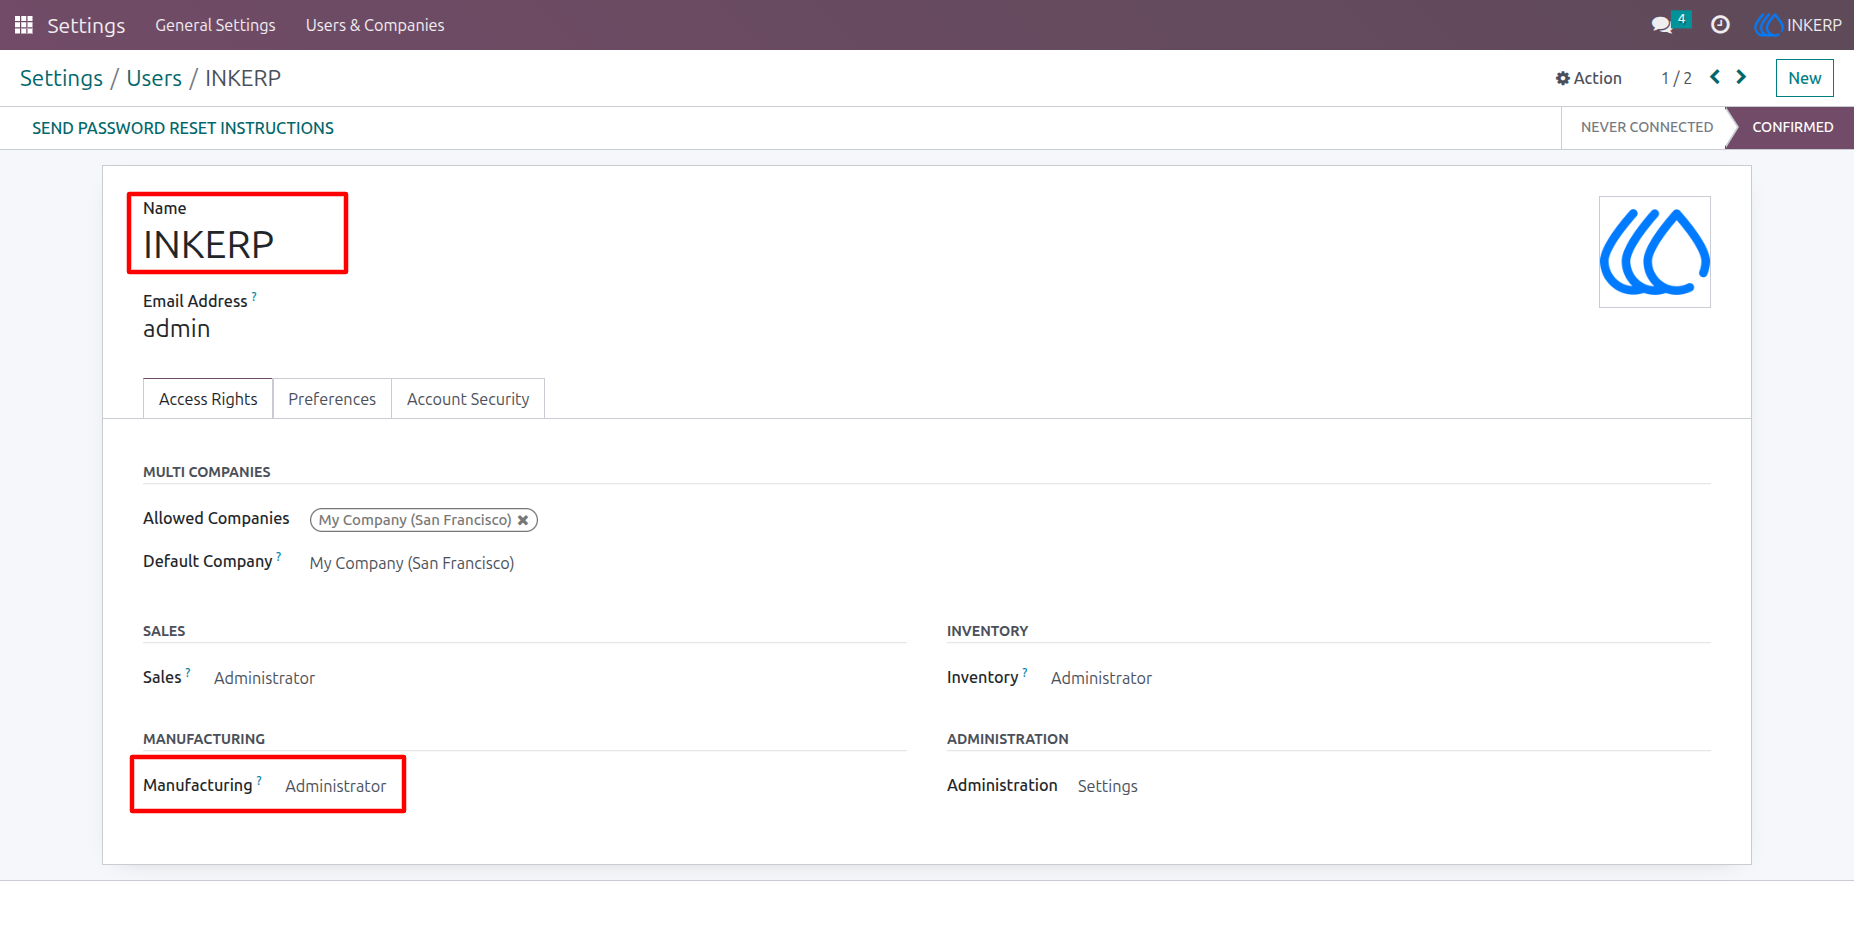Edit the Email Address admin field
Viewport: 1854px width, 927px height.
[176, 329]
